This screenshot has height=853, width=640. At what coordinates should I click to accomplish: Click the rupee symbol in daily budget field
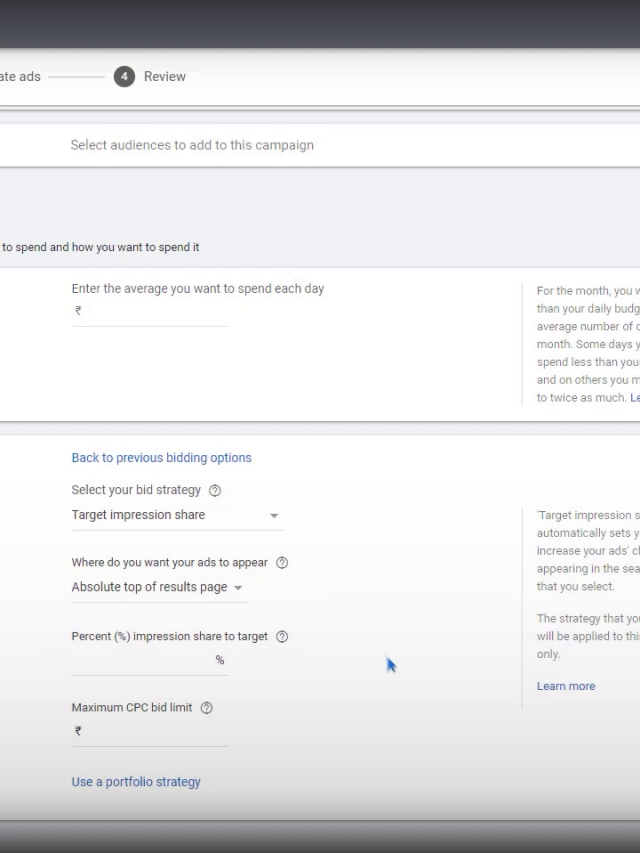point(78,311)
